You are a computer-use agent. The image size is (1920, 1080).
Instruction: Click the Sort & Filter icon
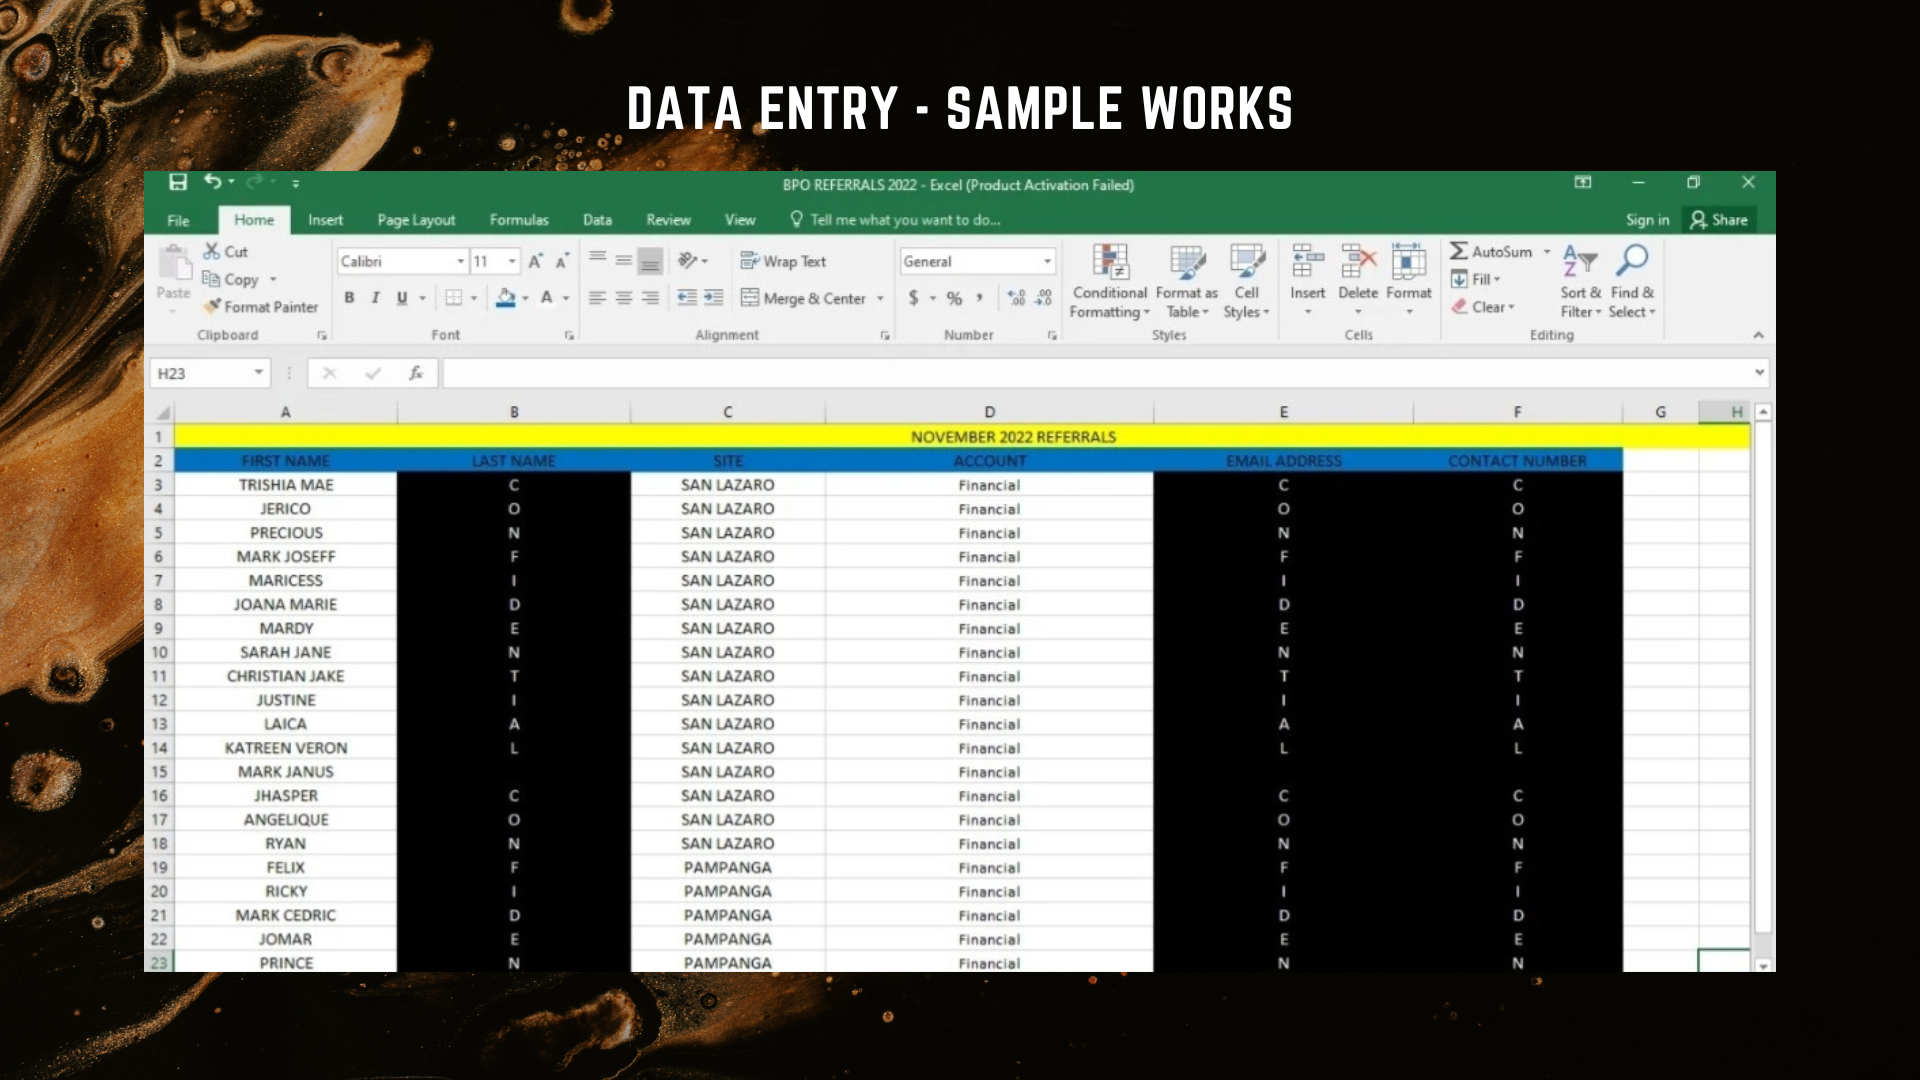(x=1580, y=262)
